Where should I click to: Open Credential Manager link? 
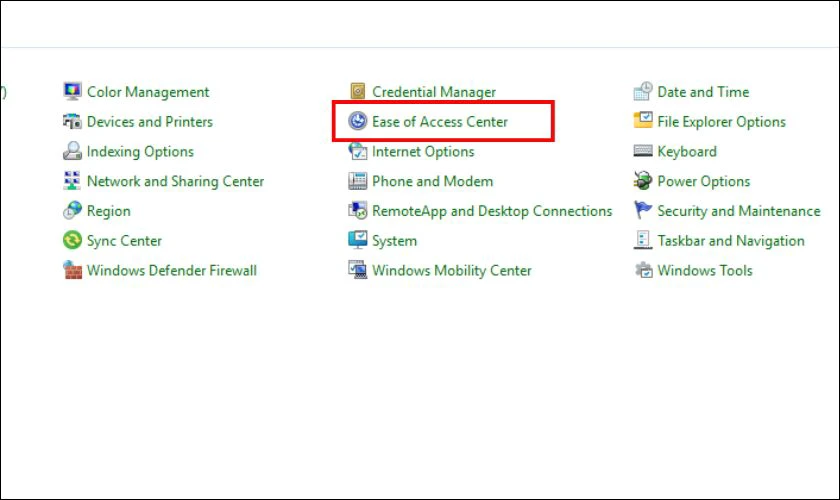pos(434,92)
